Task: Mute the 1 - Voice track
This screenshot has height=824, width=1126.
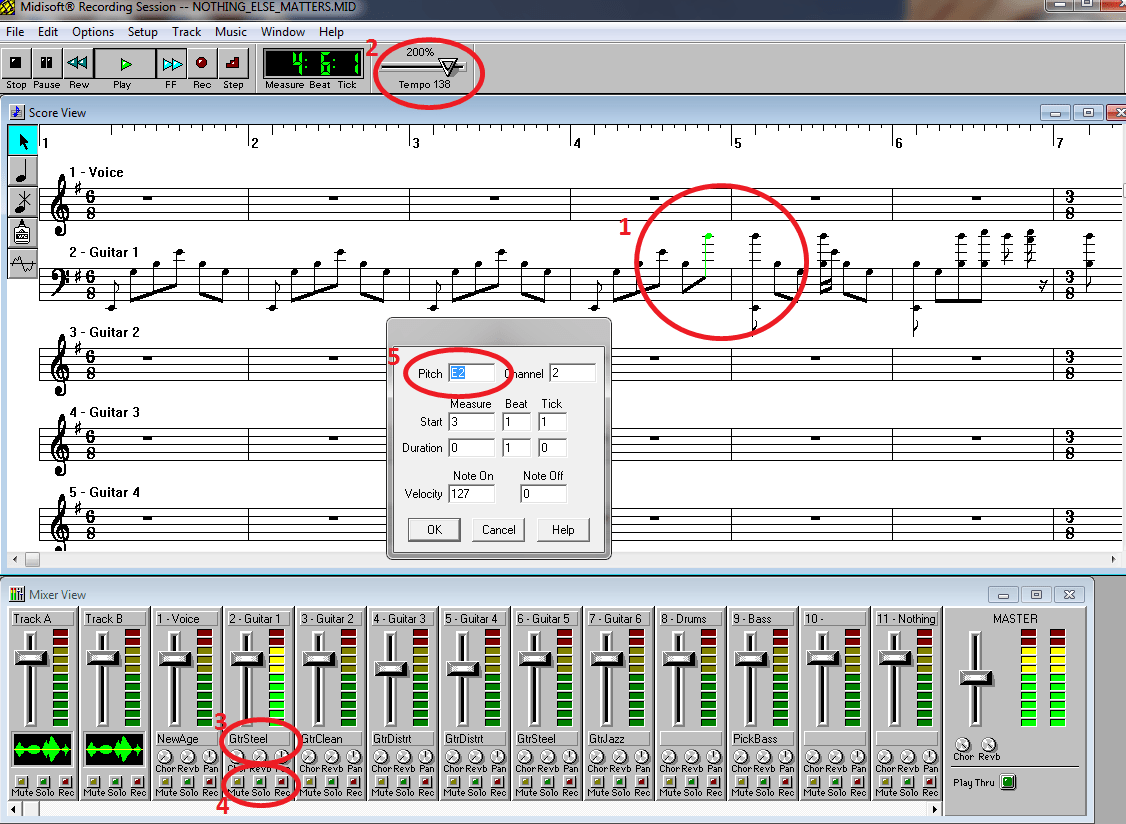Action: point(165,781)
